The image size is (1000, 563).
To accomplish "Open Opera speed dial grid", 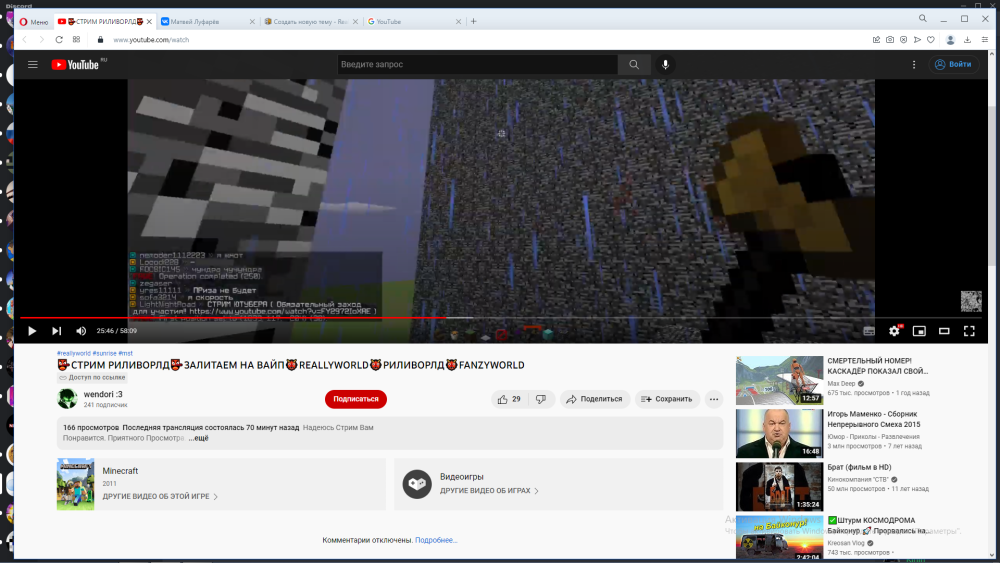I will pyautogui.click(x=77, y=40).
